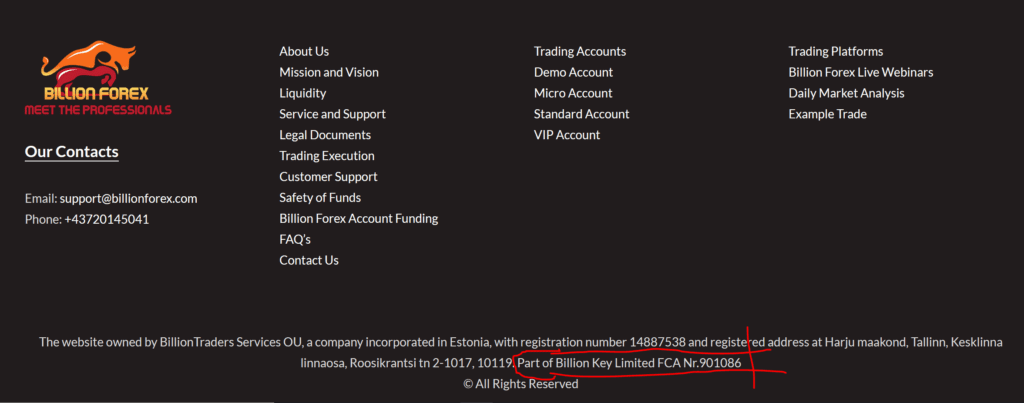Image resolution: width=1024 pixels, height=403 pixels.
Task: Open Trading Platforms link
Action: (x=836, y=51)
